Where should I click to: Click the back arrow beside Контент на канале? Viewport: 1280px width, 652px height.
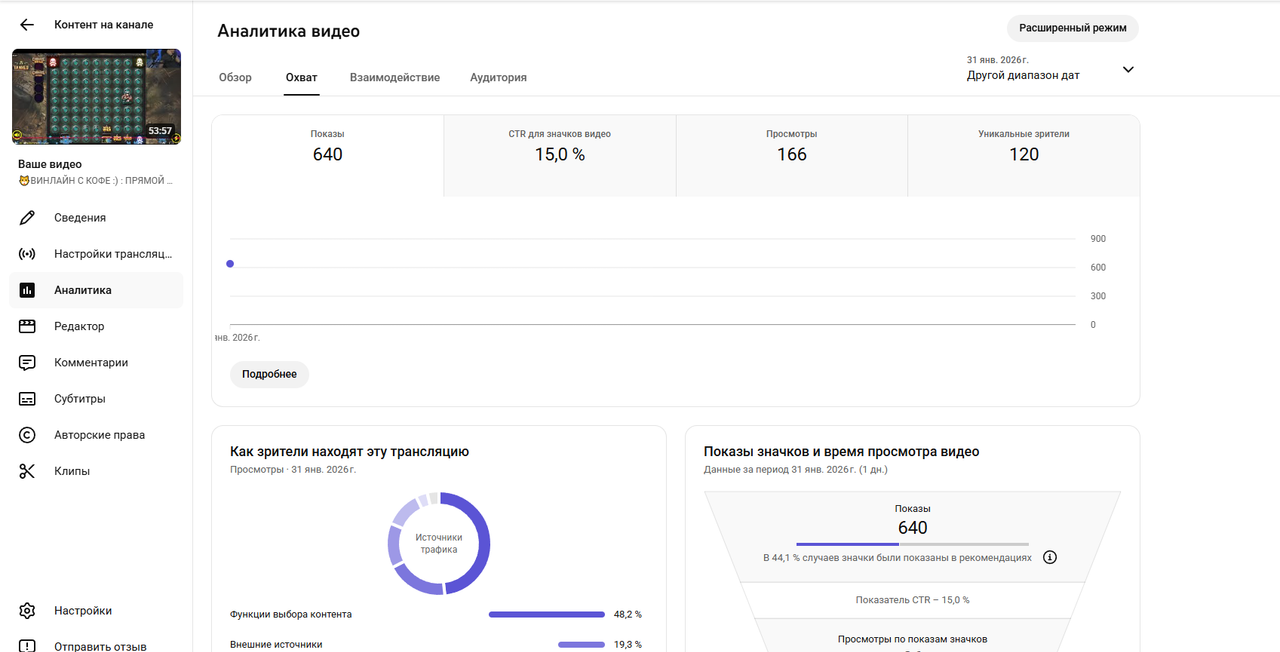27,25
